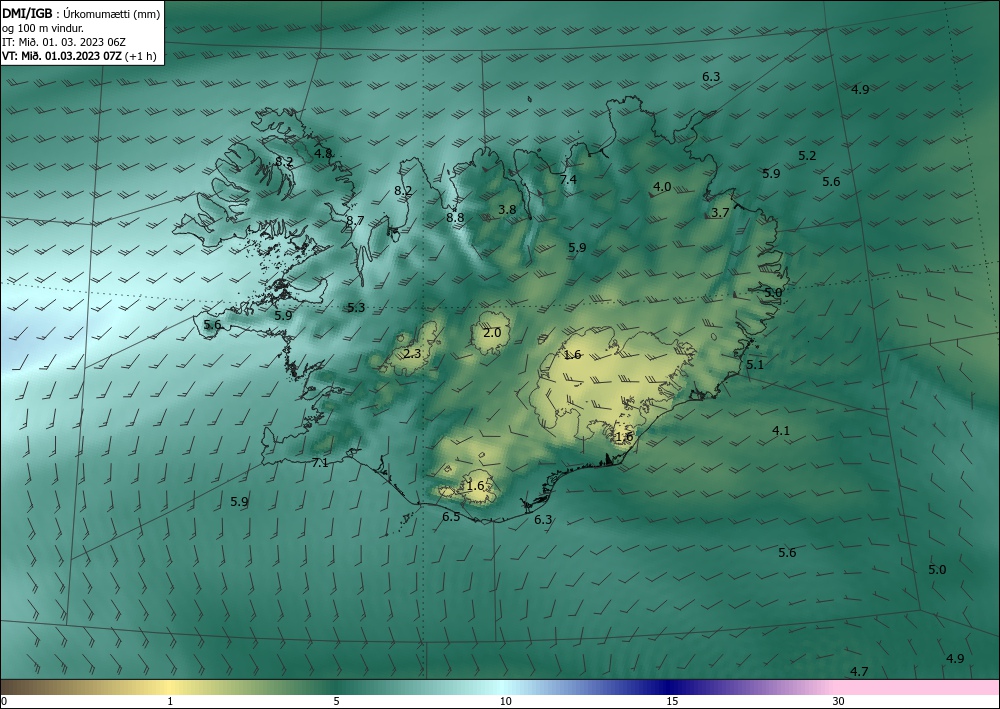Click the 6.5 value on the south coast
The image size is (1000, 709).
tap(451, 517)
